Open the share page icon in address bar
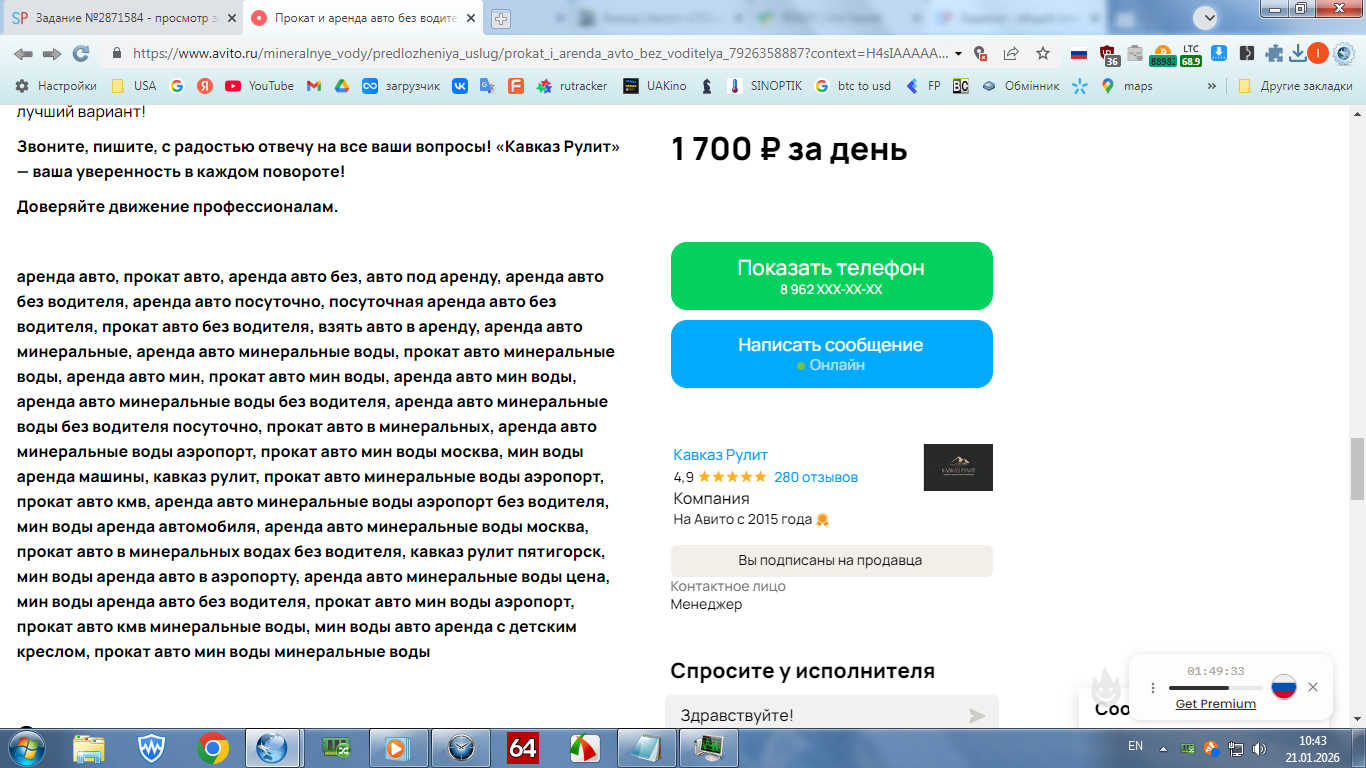The image size is (1366, 768). point(1012,54)
